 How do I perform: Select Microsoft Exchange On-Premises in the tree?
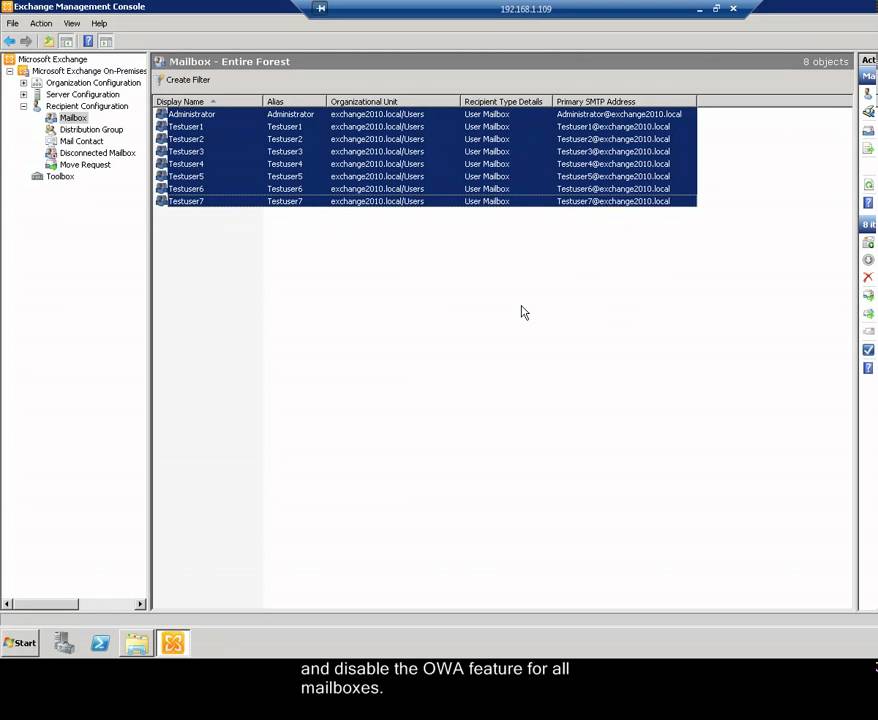click(89, 71)
